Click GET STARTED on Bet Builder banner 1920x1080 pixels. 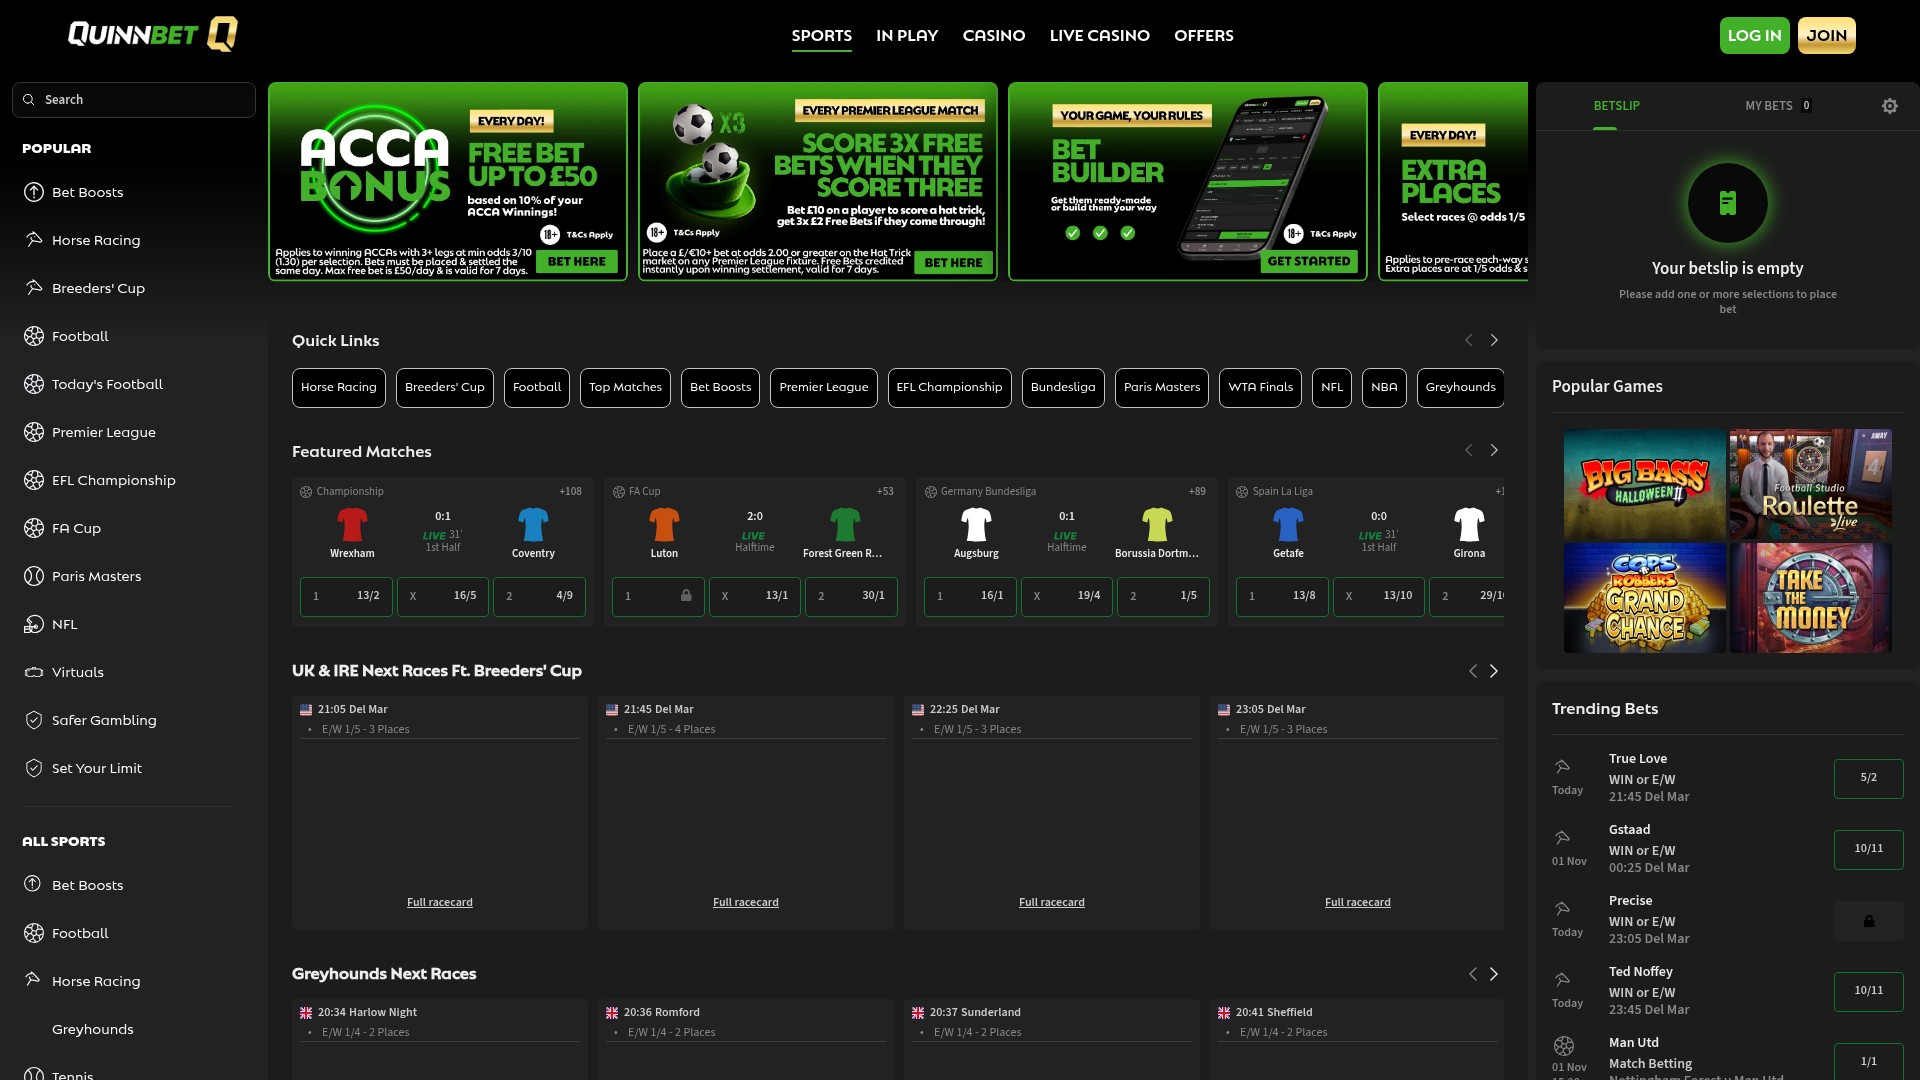[x=1309, y=262]
